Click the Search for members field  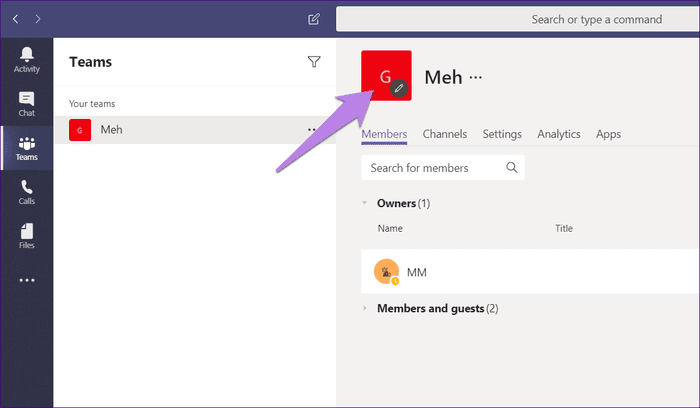tap(442, 167)
